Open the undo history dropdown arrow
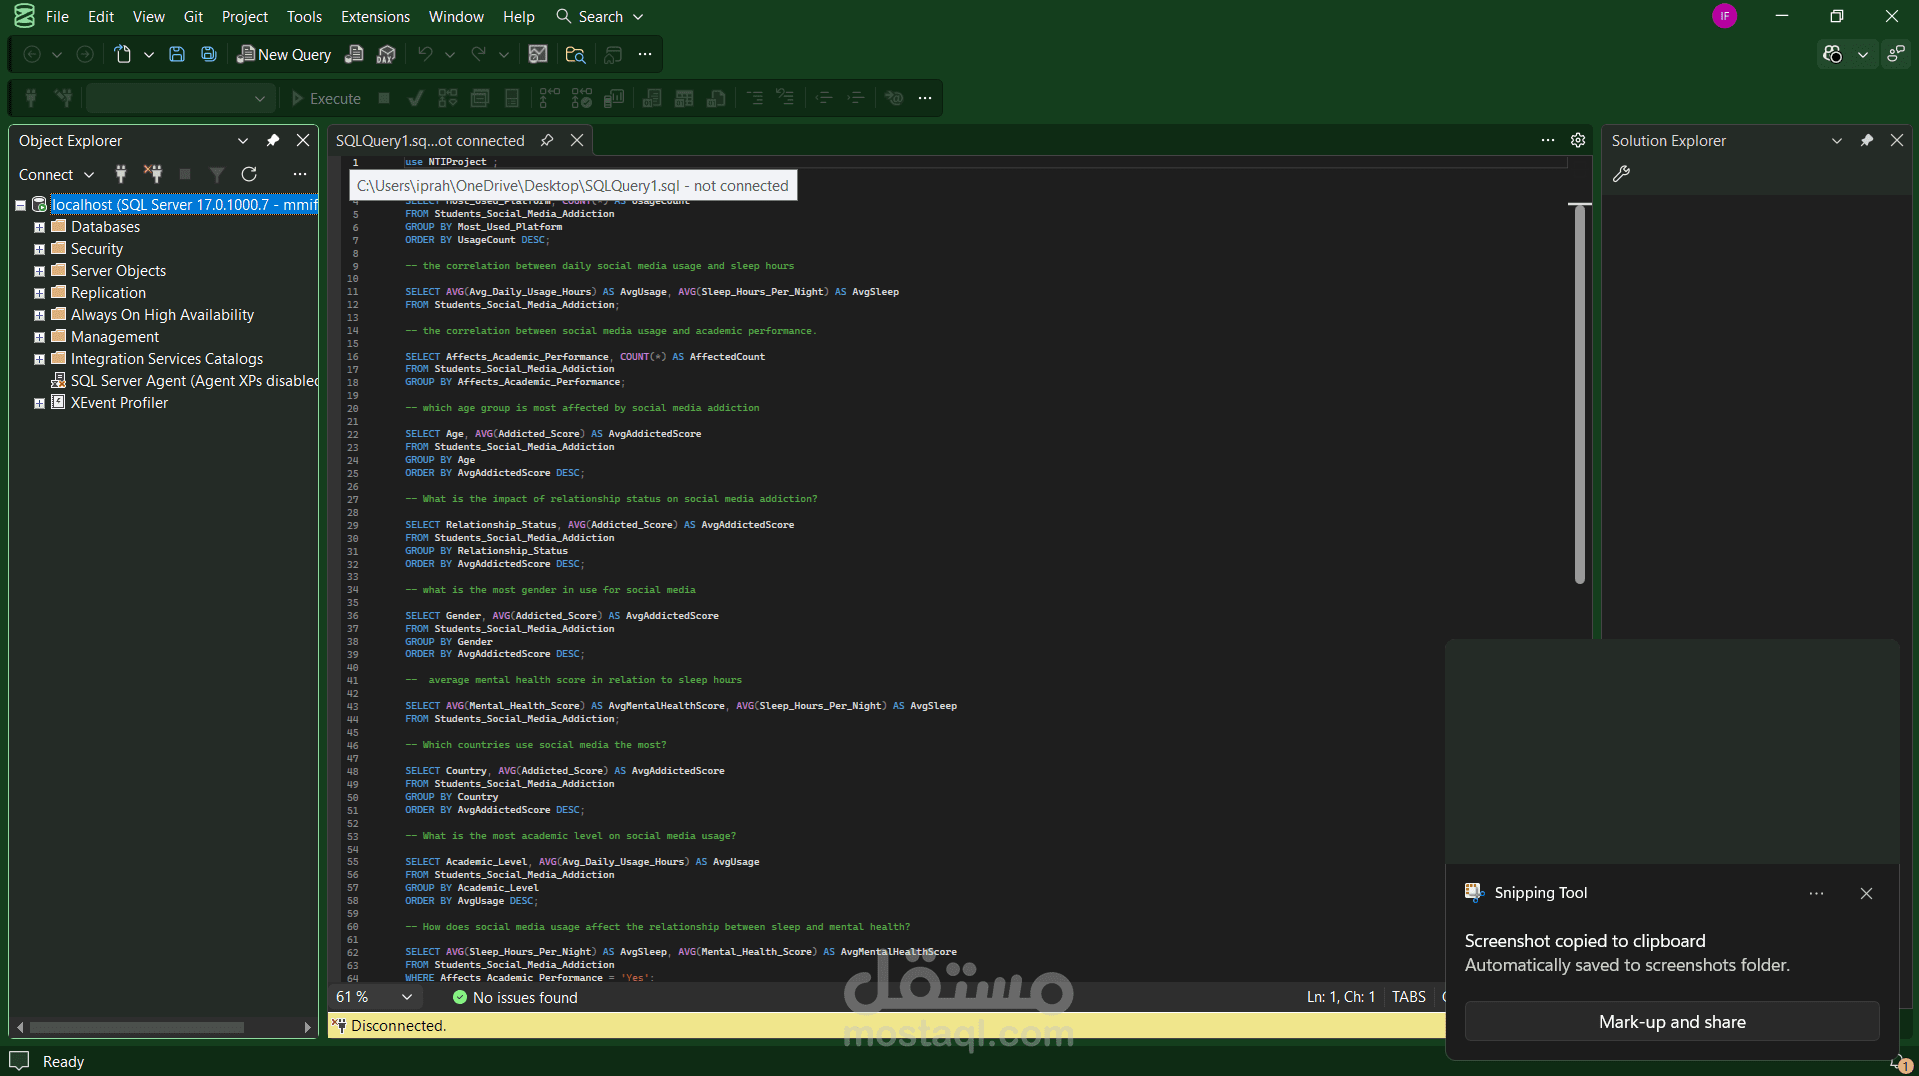The image size is (1919, 1076). pos(450,55)
